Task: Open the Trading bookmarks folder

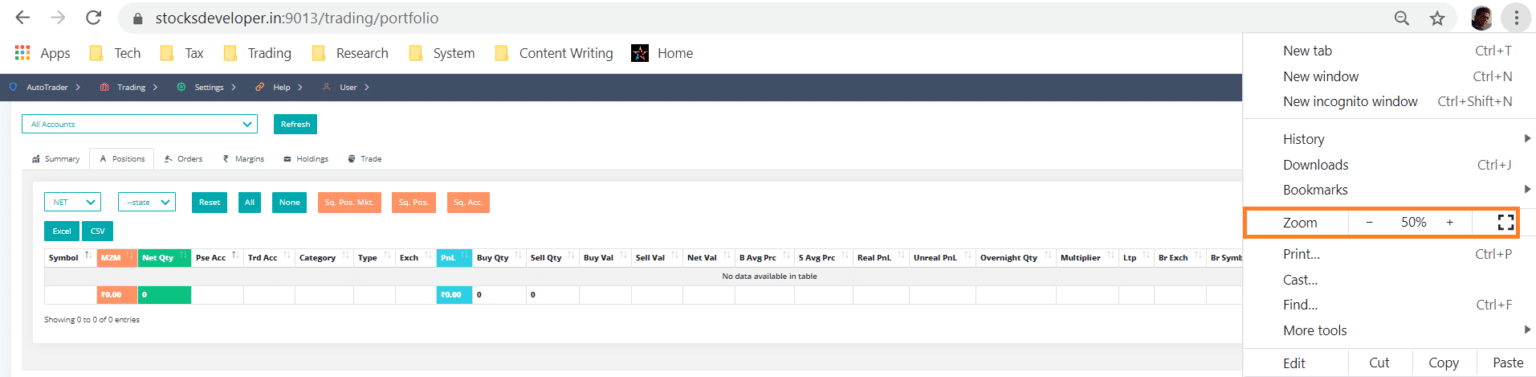Action: click(x=258, y=53)
